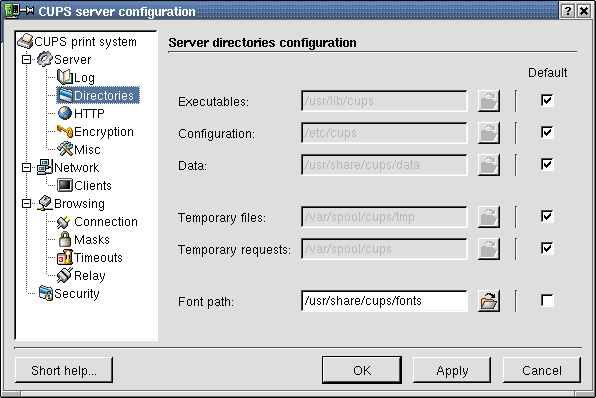Click the Browsing icon in tree

coord(45,203)
